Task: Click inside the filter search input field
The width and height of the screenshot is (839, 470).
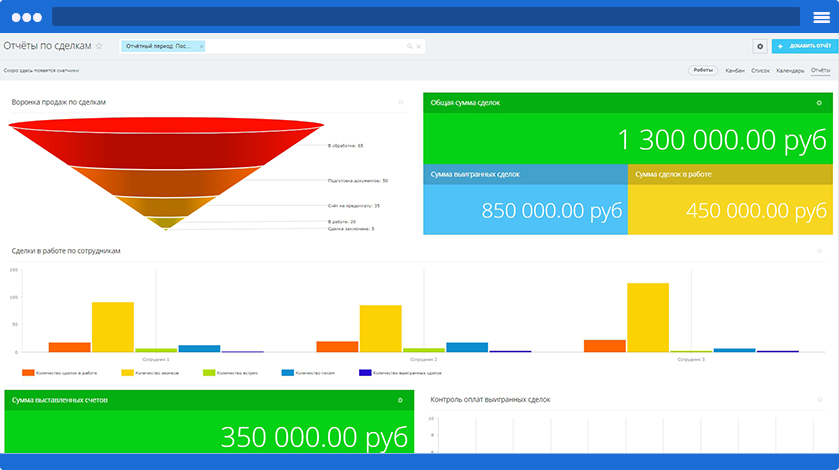Action: [x=300, y=46]
